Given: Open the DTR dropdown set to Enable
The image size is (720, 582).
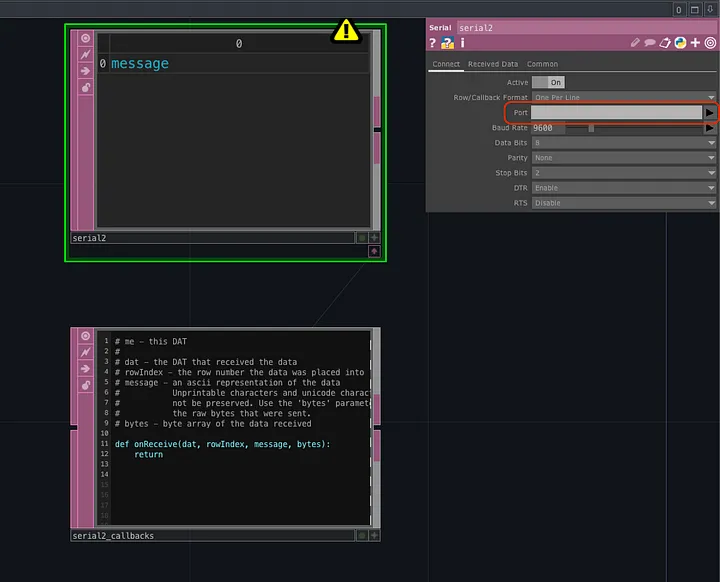Looking at the screenshot, I should pos(624,188).
